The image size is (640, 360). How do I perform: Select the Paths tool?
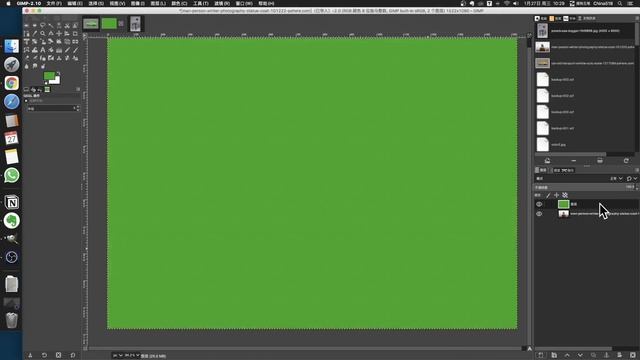tap(26, 33)
